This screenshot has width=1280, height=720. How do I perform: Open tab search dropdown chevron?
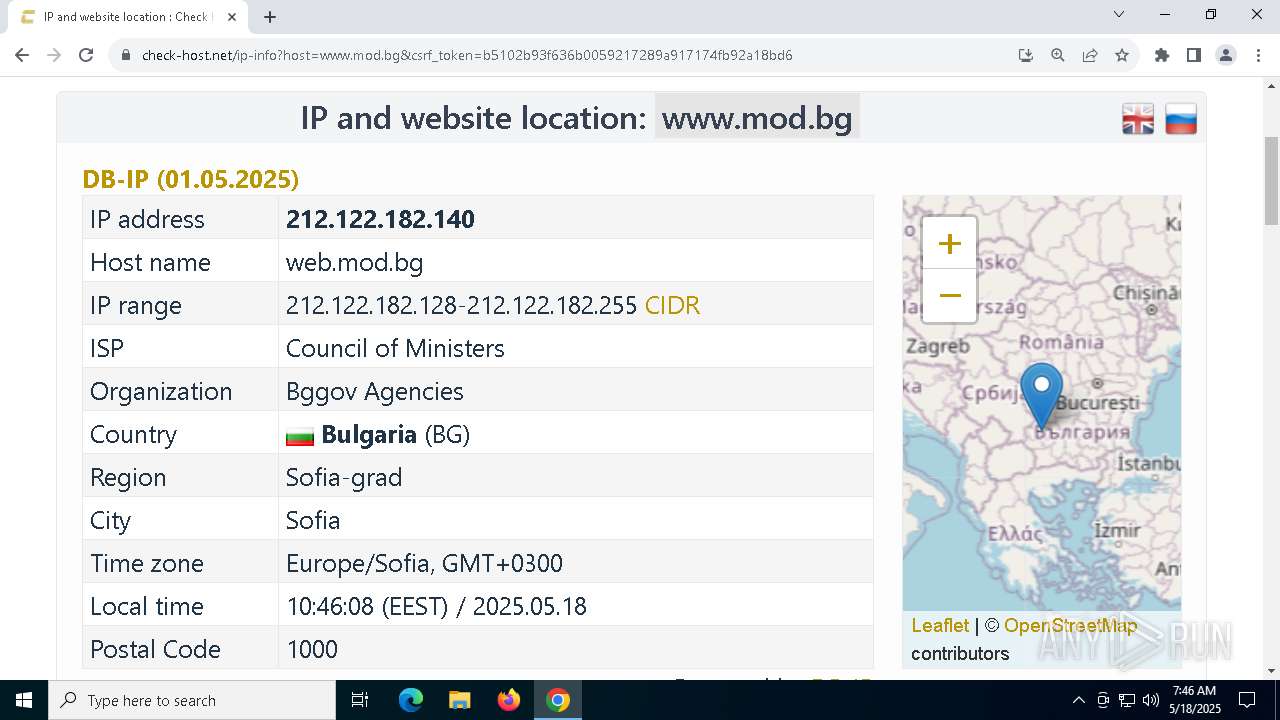pyautogui.click(x=1119, y=14)
